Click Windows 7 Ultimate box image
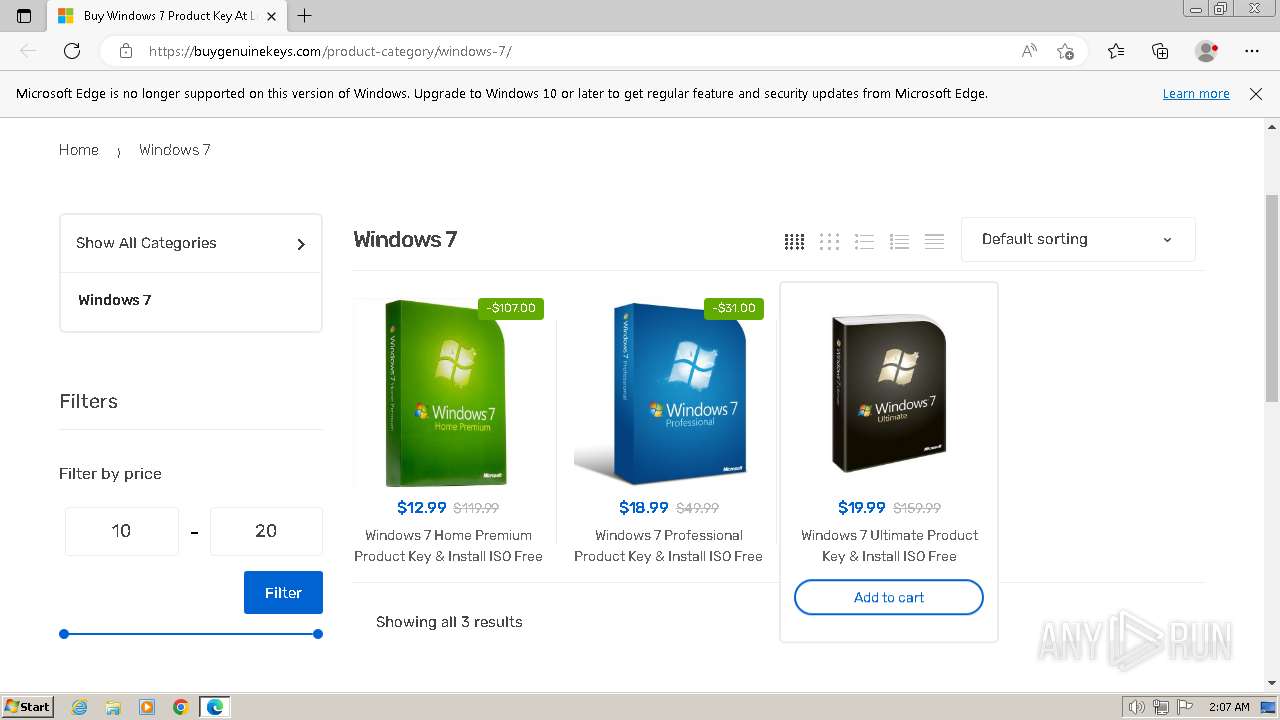 click(x=889, y=392)
